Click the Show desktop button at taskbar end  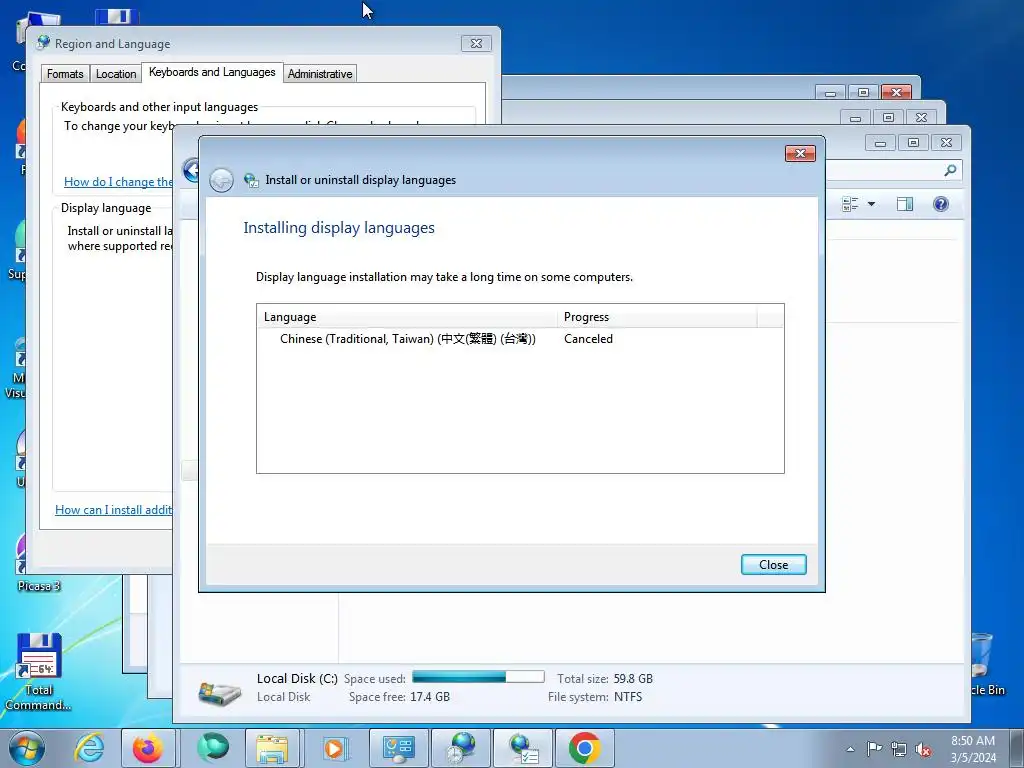[x=1016, y=748]
